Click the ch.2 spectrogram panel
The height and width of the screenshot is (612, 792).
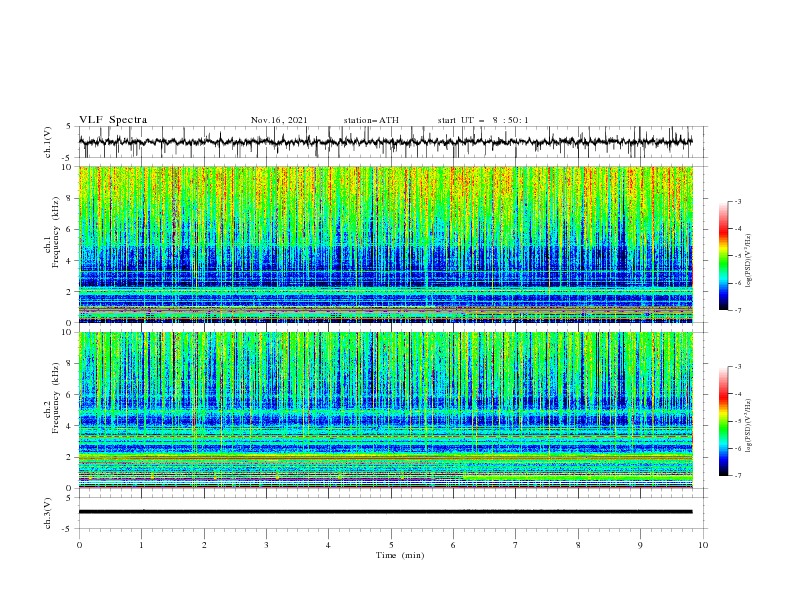click(x=385, y=410)
